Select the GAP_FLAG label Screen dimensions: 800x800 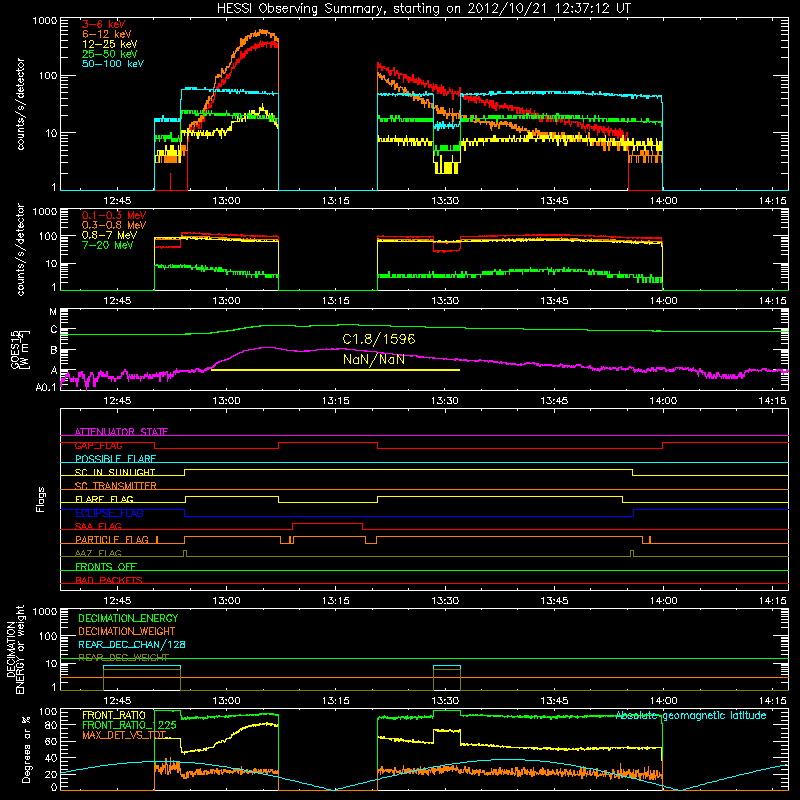coord(98,445)
